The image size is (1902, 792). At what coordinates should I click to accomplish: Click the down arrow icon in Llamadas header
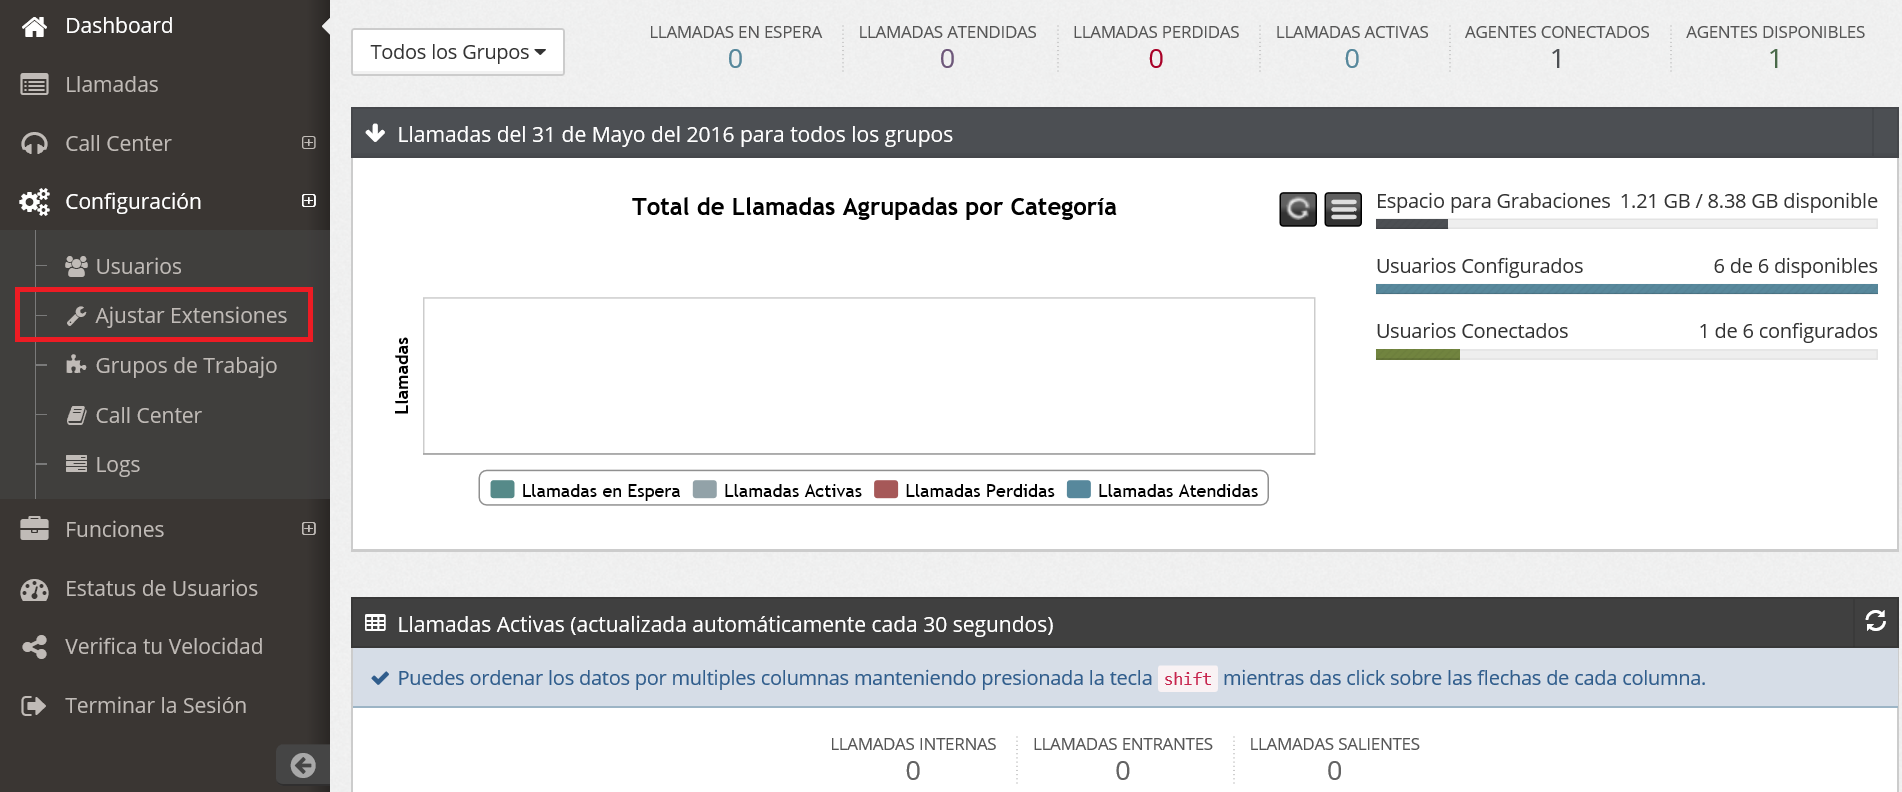[x=375, y=133]
